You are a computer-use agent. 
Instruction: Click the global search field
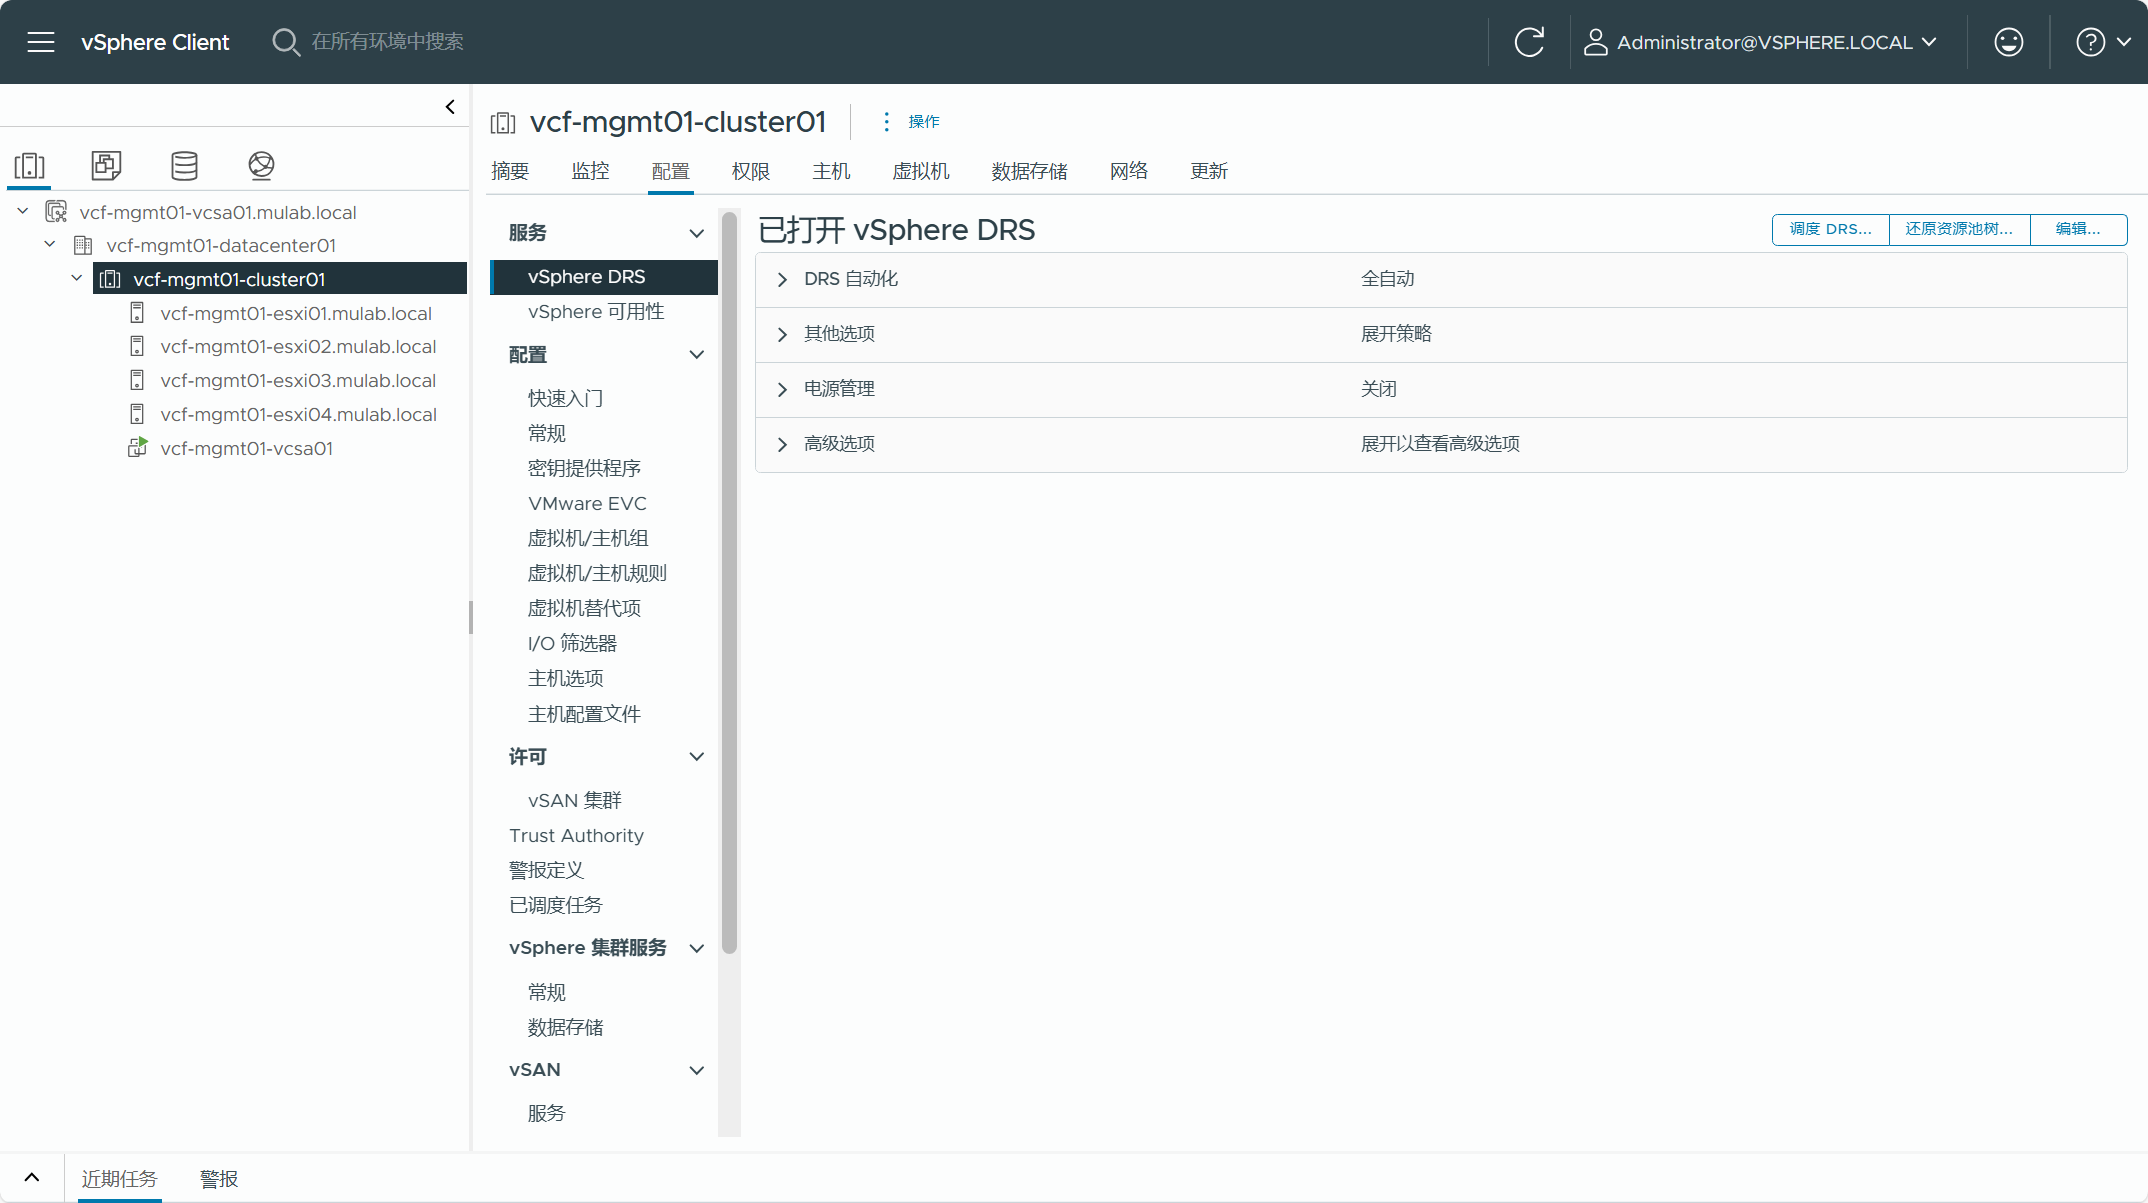388,42
